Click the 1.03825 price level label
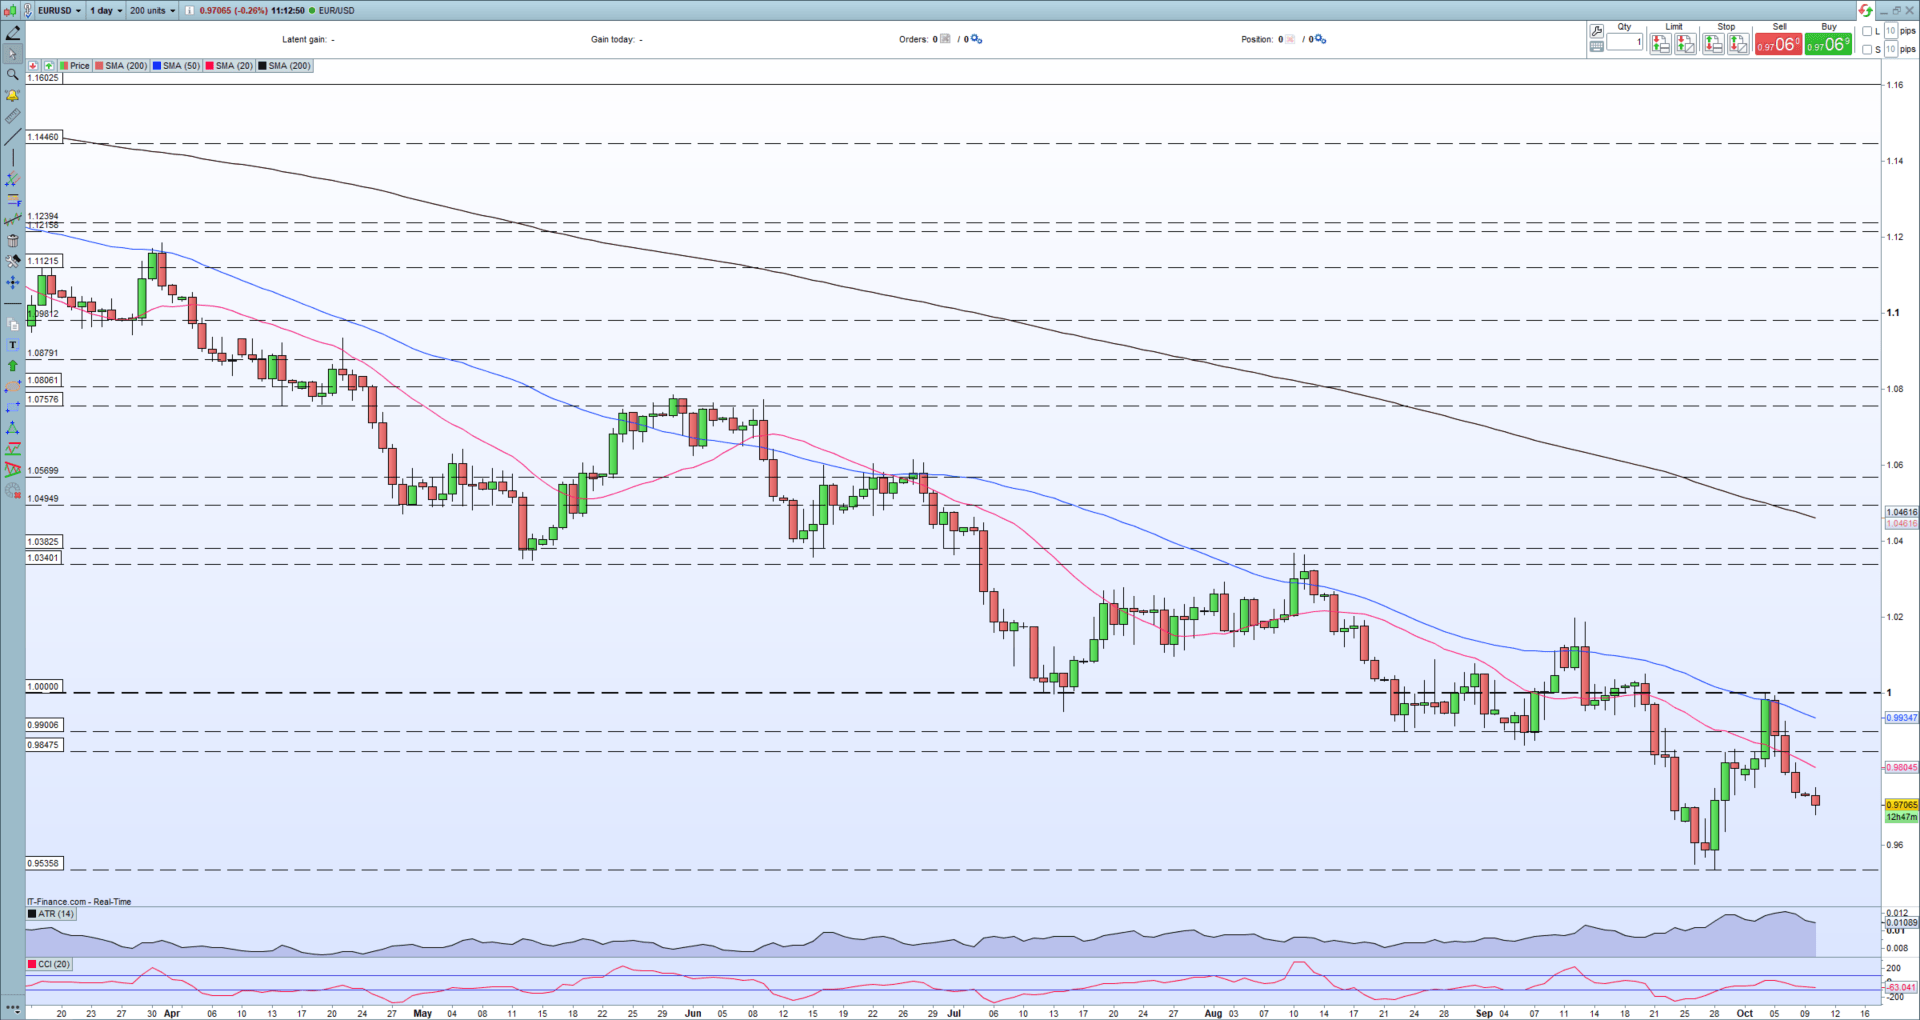Viewport: 1920px width, 1020px height. coord(43,542)
